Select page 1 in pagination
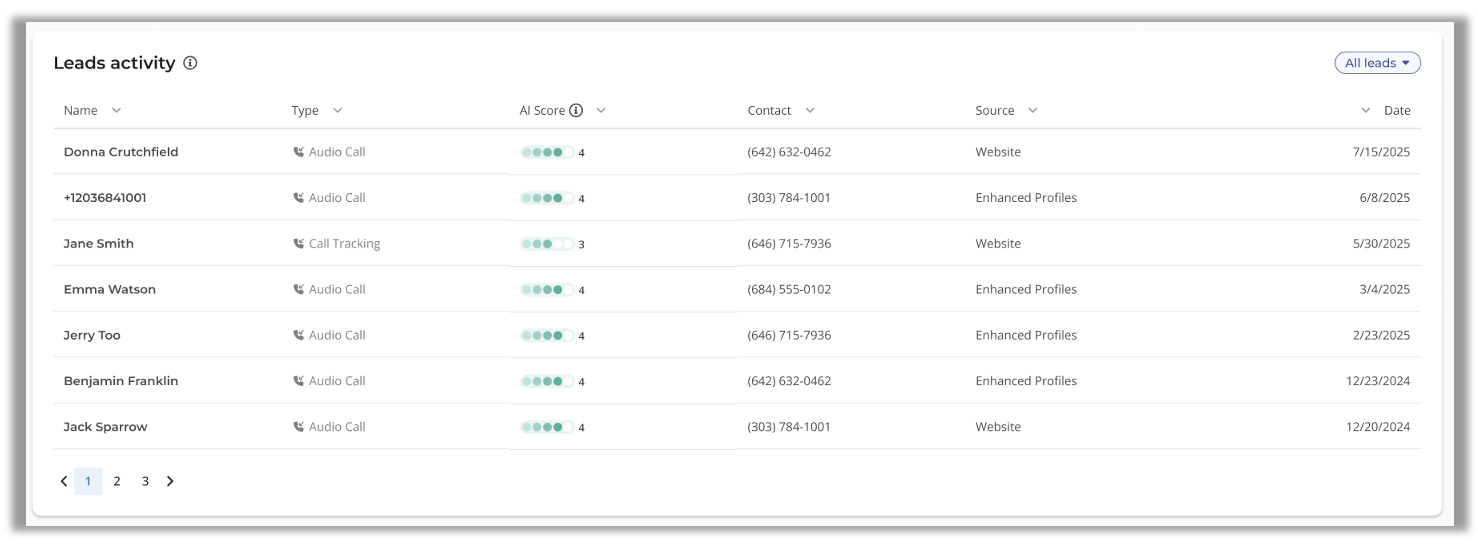 88,482
